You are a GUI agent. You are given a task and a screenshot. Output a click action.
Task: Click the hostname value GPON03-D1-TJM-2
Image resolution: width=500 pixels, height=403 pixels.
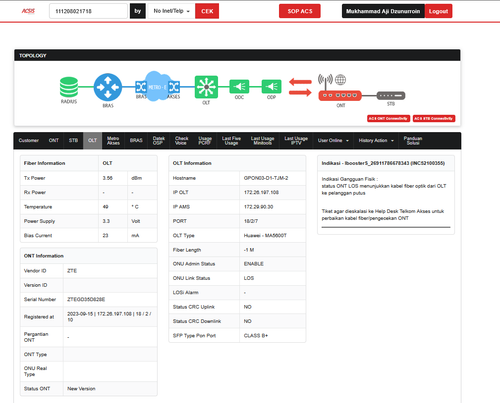[x=266, y=178]
